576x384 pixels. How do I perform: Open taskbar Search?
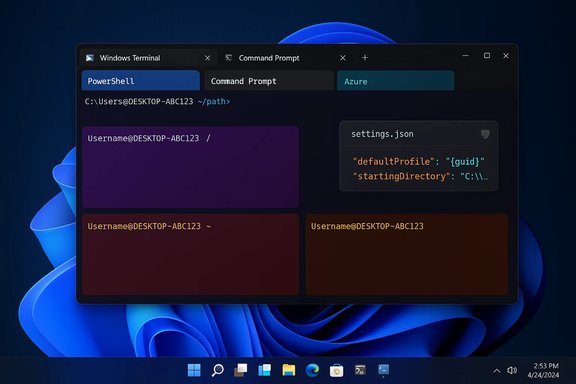click(217, 370)
